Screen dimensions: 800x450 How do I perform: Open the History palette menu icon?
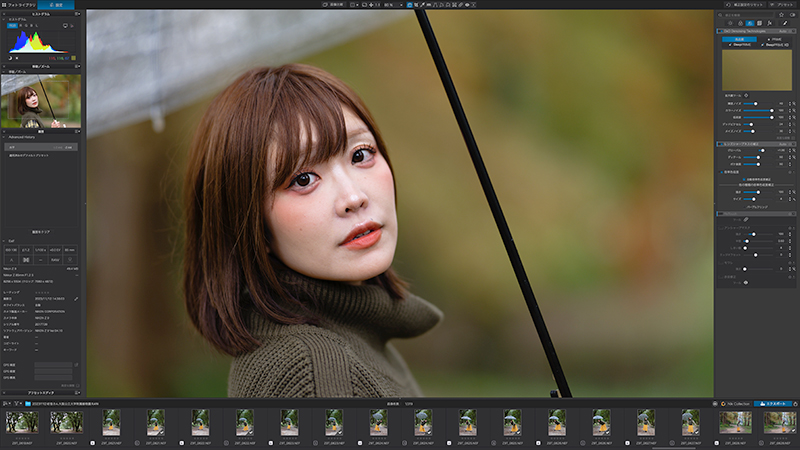[78, 132]
